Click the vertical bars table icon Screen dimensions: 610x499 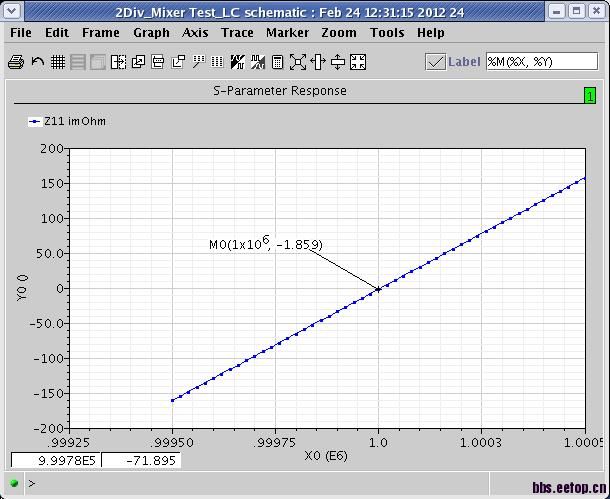click(217, 62)
